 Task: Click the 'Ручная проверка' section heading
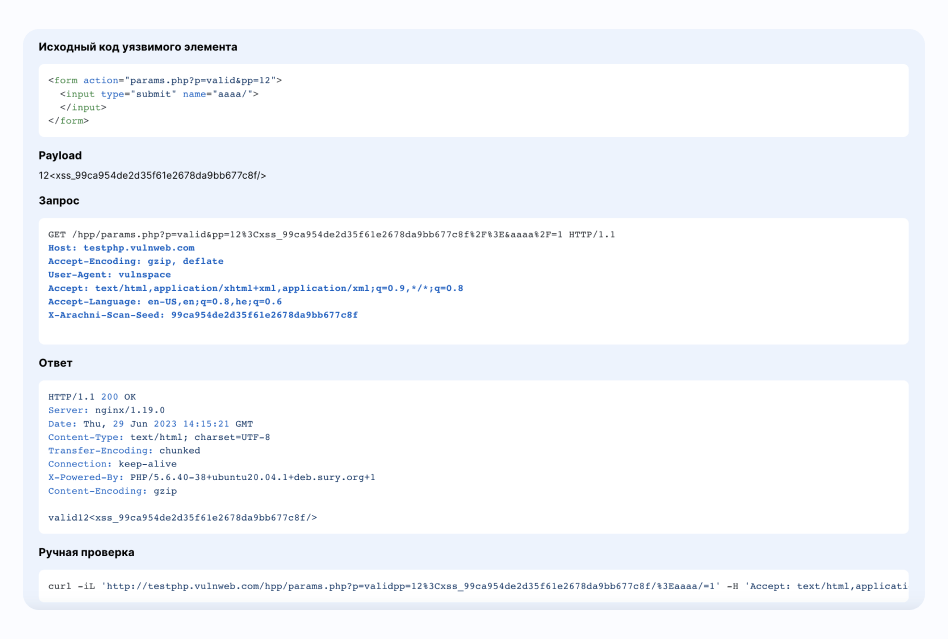pyautogui.click(x=86, y=552)
